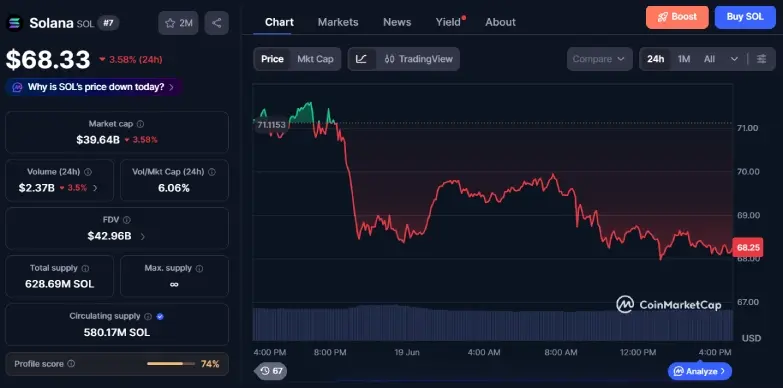
Task: Click the 74% profile score value
Action: click(x=210, y=364)
